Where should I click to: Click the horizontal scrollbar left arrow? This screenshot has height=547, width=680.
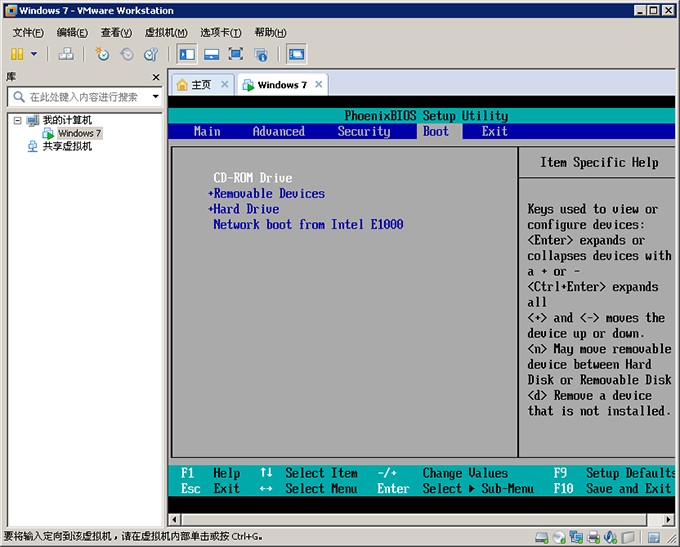pos(174,519)
